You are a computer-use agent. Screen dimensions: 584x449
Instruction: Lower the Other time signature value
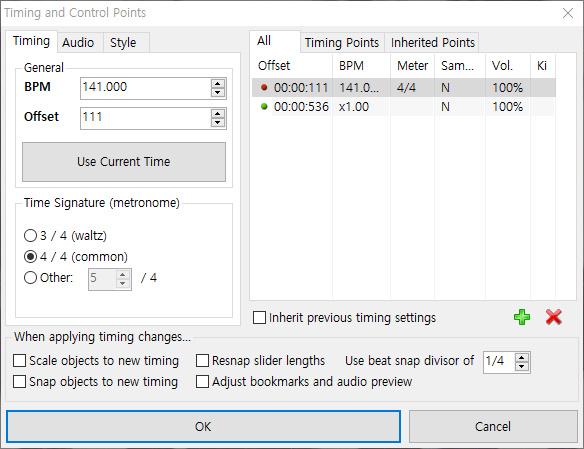123,283
